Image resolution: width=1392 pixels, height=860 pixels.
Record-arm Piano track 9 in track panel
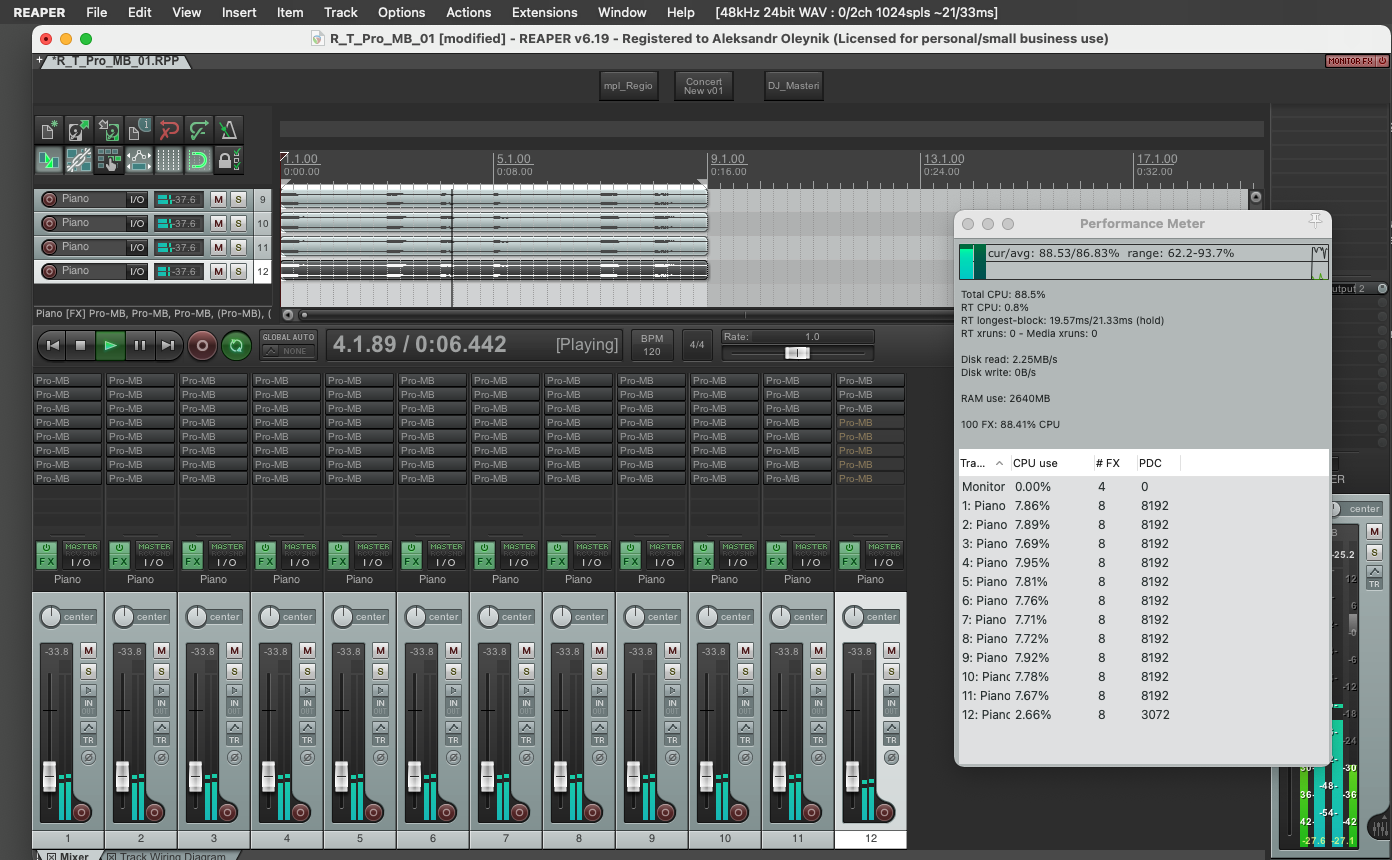pos(48,199)
